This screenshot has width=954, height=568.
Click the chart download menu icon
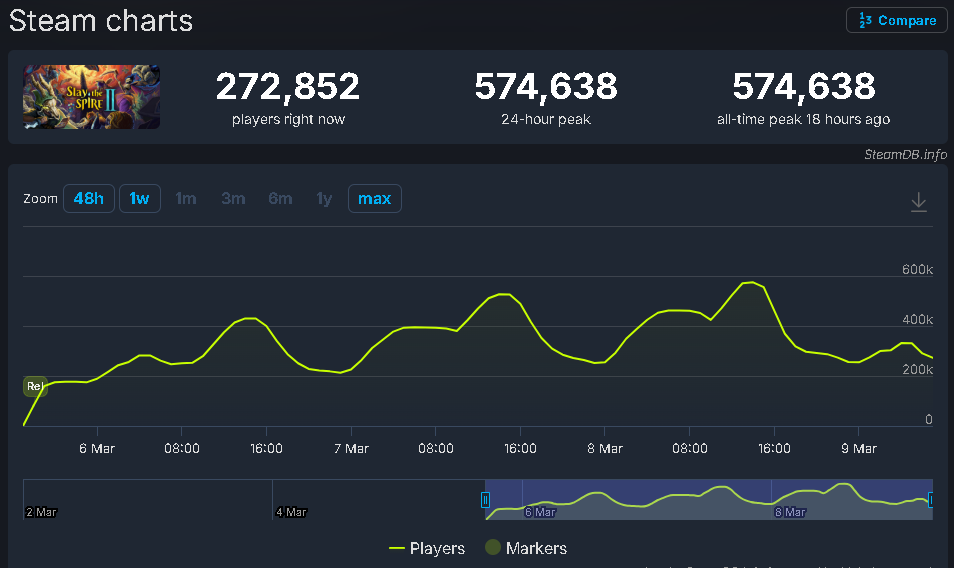click(x=918, y=202)
